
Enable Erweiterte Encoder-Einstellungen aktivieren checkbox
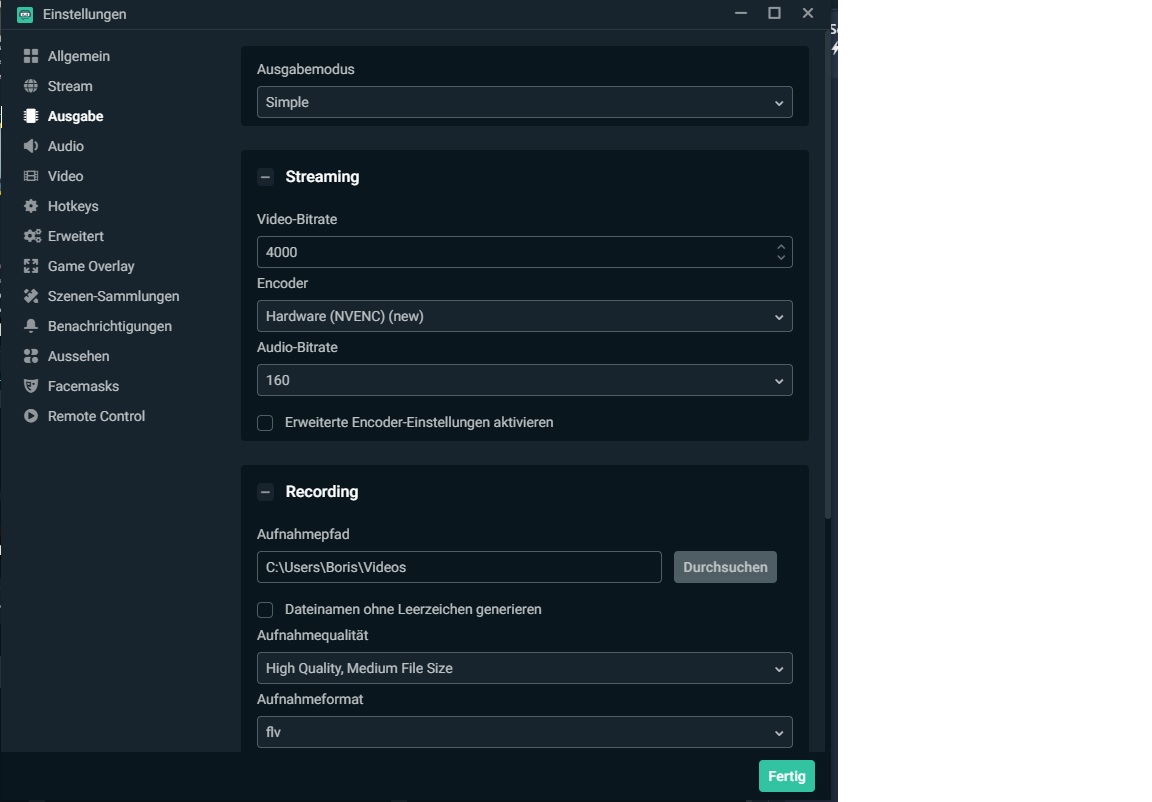tap(265, 423)
